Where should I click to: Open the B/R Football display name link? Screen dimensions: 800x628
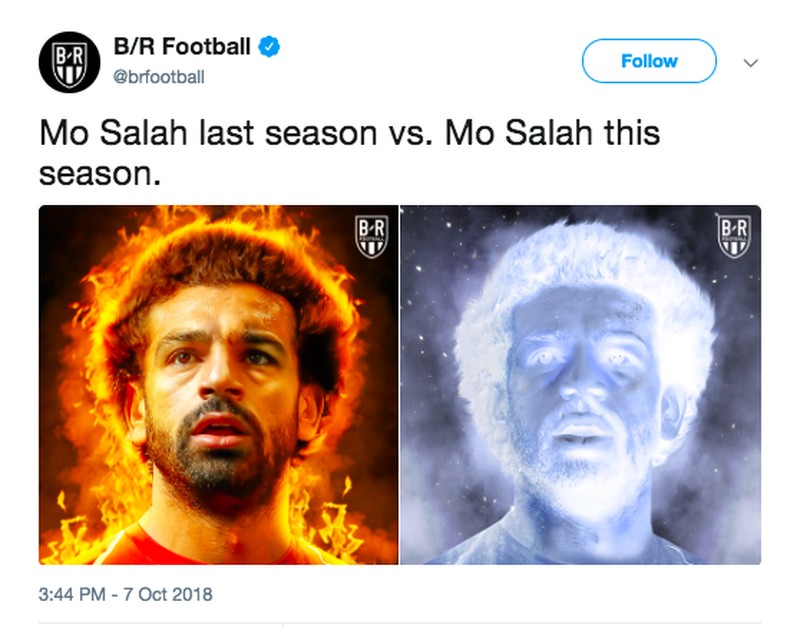(x=181, y=46)
